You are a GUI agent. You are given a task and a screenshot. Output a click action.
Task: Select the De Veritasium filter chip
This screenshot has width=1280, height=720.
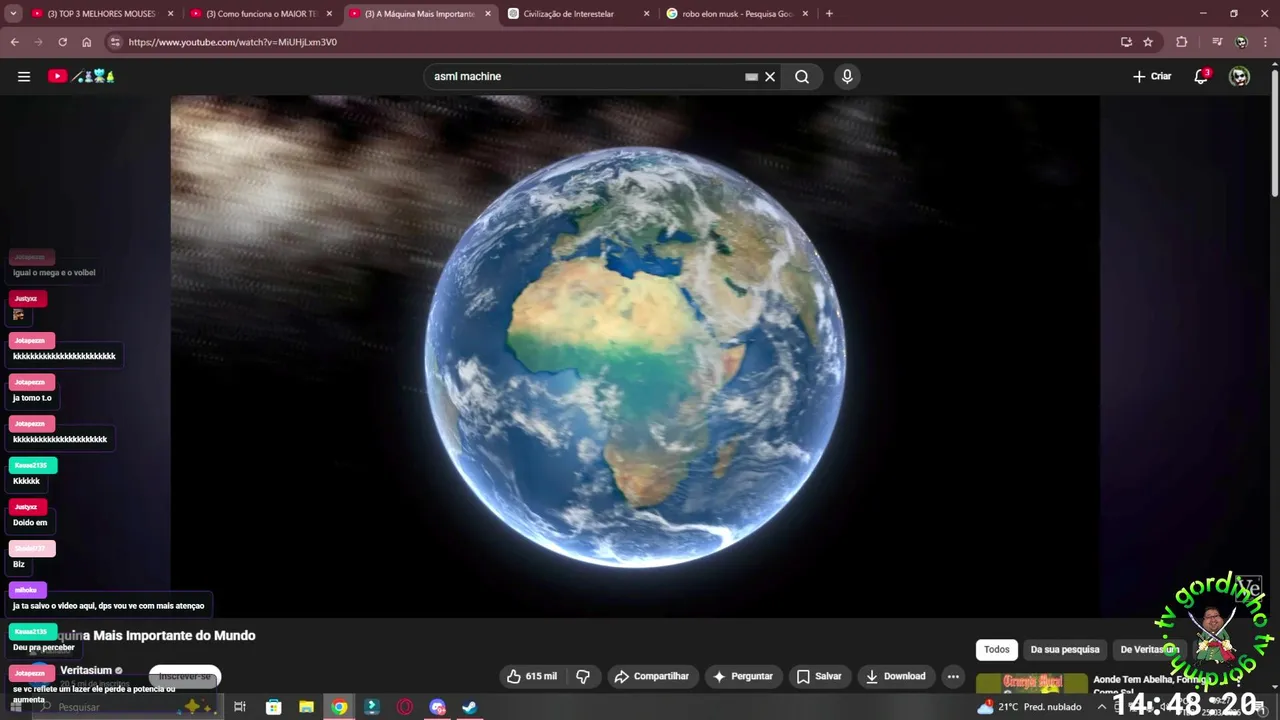click(x=1149, y=649)
